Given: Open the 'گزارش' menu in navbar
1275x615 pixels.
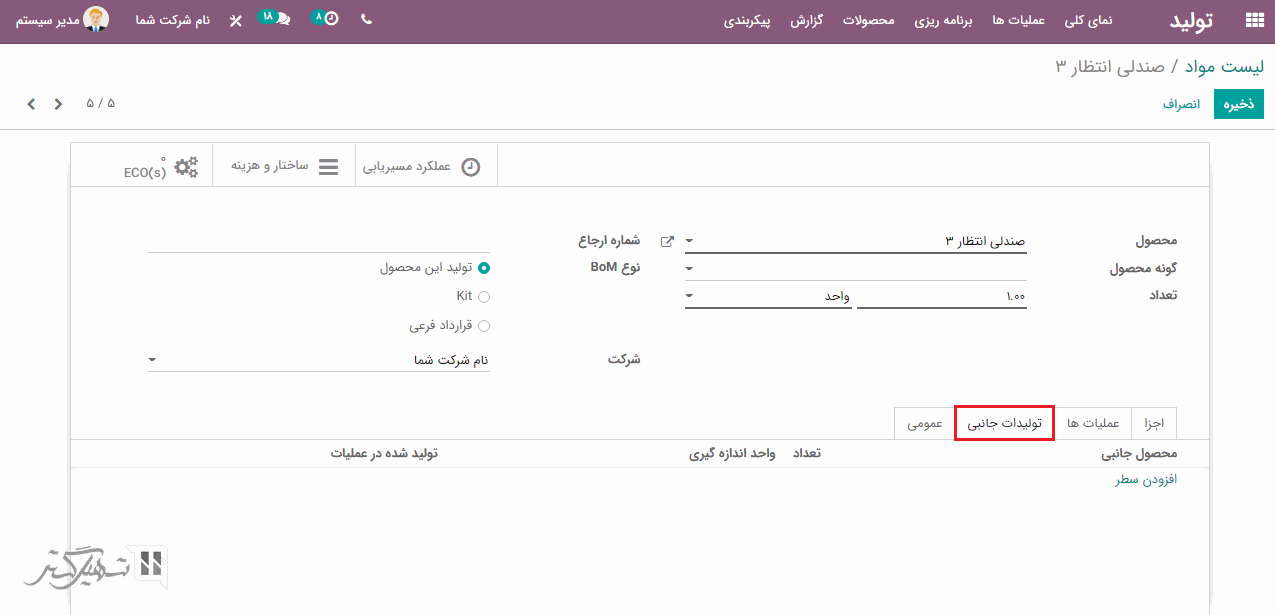Looking at the screenshot, I should pos(806,21).
